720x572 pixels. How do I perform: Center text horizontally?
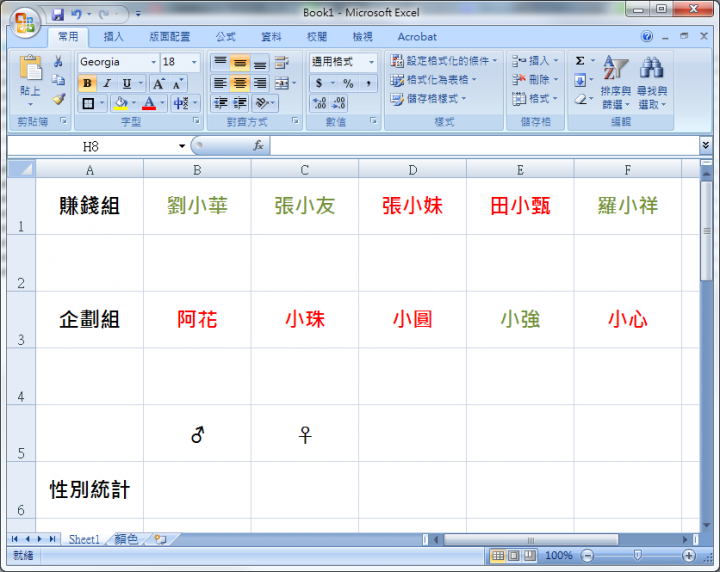point(239,83)
